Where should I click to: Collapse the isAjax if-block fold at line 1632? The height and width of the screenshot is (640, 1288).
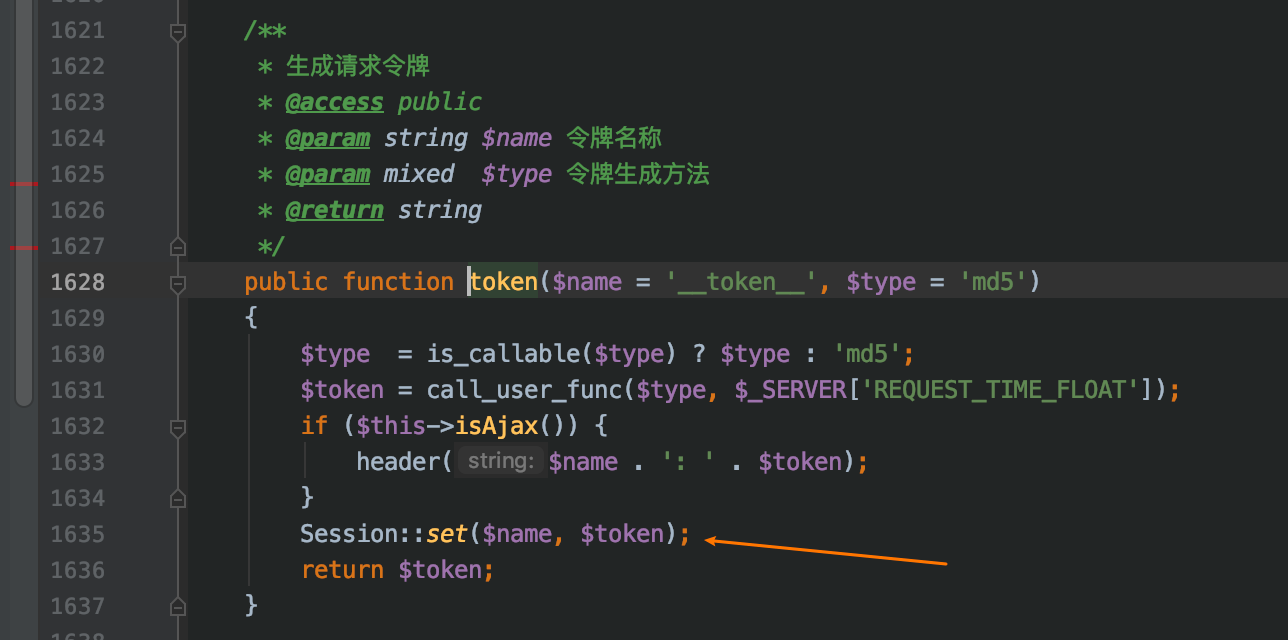tap(178, 427)
